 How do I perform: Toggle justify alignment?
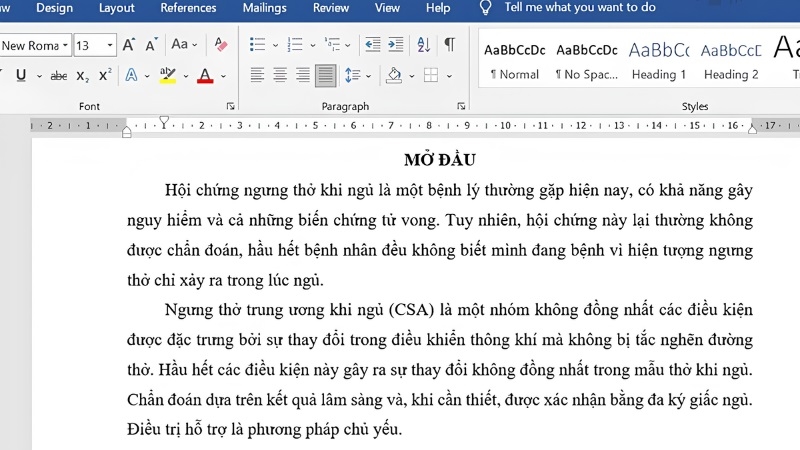tap(326, 76)
